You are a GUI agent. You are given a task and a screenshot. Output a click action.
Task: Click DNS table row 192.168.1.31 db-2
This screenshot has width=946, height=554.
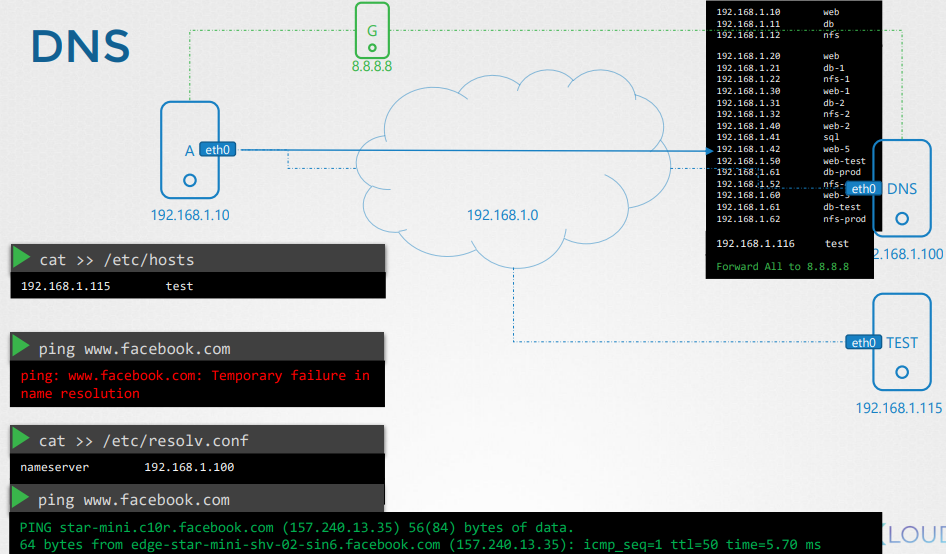(x=781, y=103)
